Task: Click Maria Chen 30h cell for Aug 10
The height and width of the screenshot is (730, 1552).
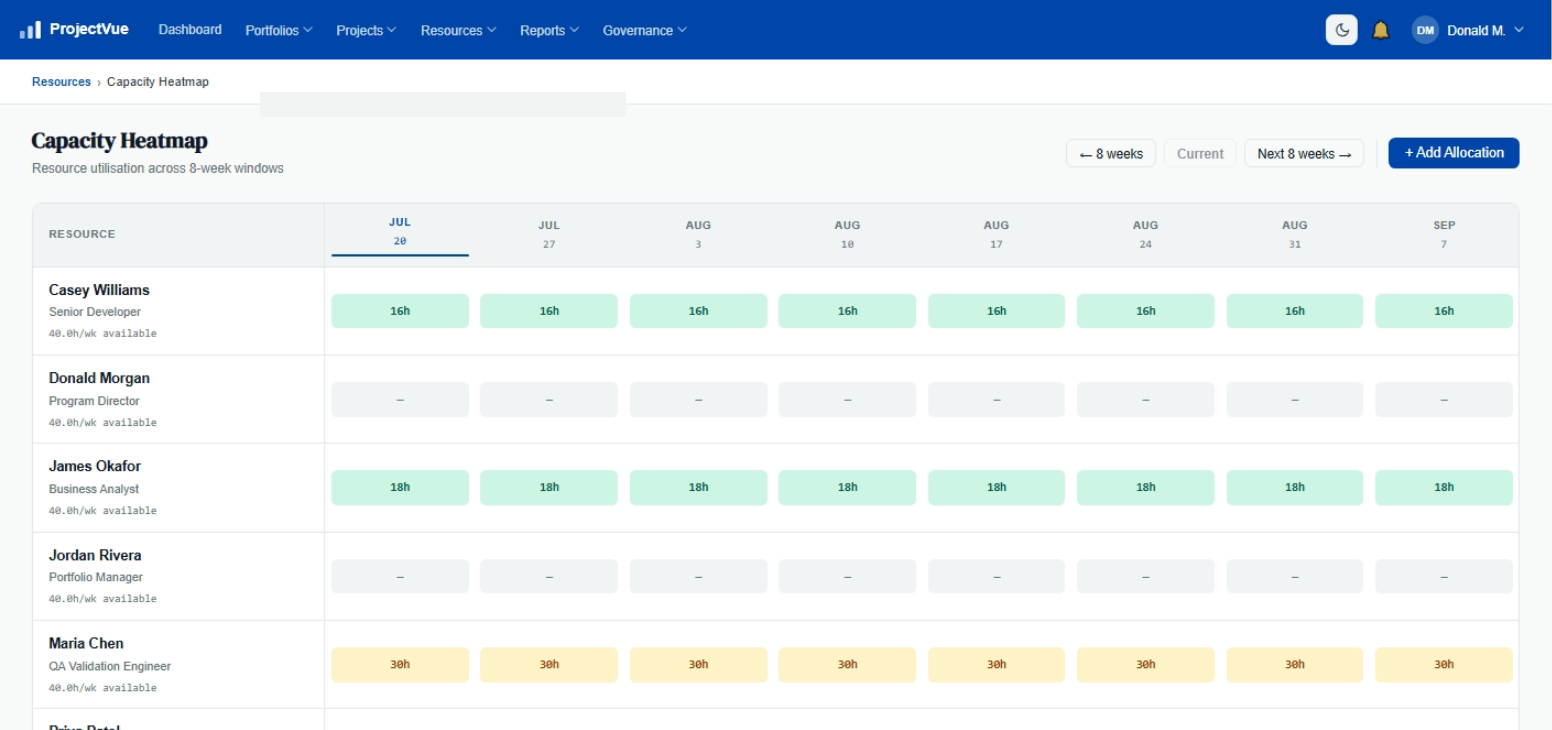Action: coord(847,665)
